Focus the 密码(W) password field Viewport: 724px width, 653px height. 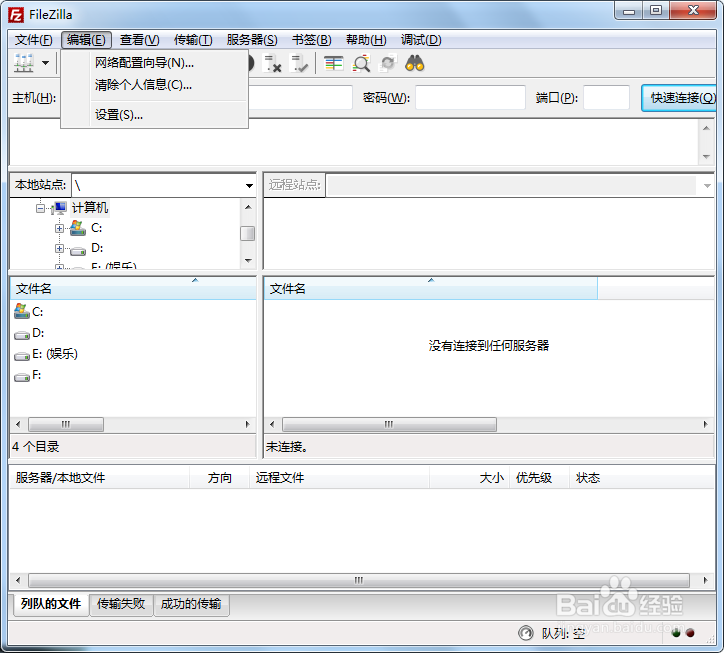[x=470, y=97]
